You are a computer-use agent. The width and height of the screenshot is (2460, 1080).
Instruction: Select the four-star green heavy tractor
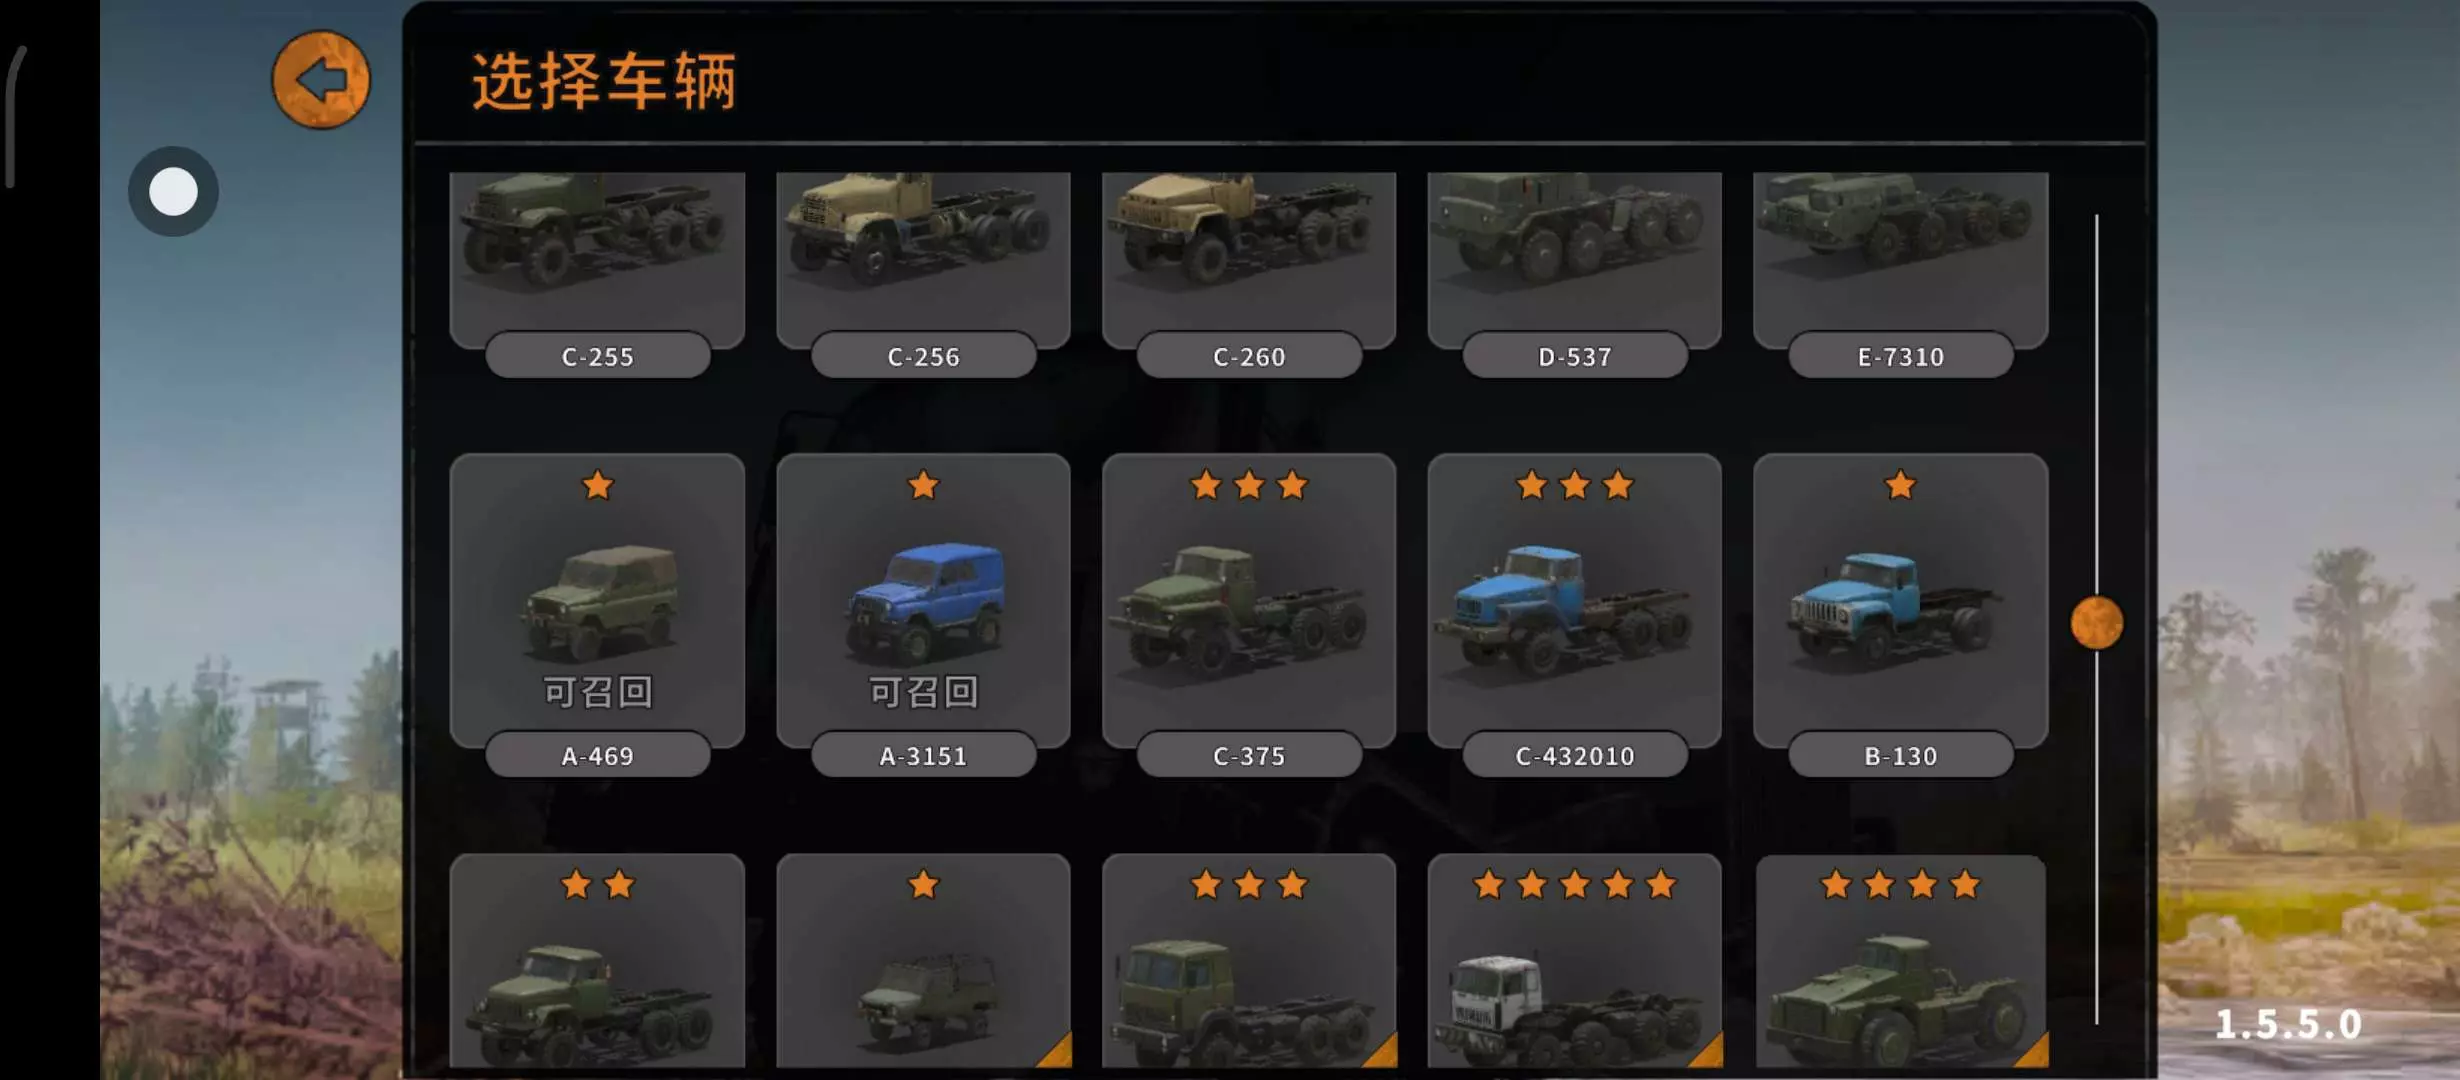(1901, 962)
